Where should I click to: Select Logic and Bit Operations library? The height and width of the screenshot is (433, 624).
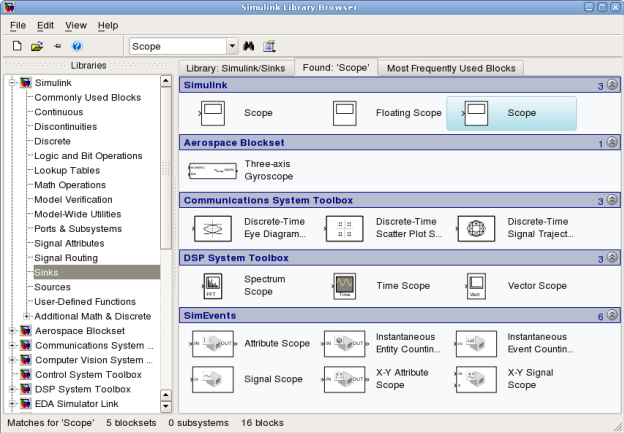click(x=88, y=156)
